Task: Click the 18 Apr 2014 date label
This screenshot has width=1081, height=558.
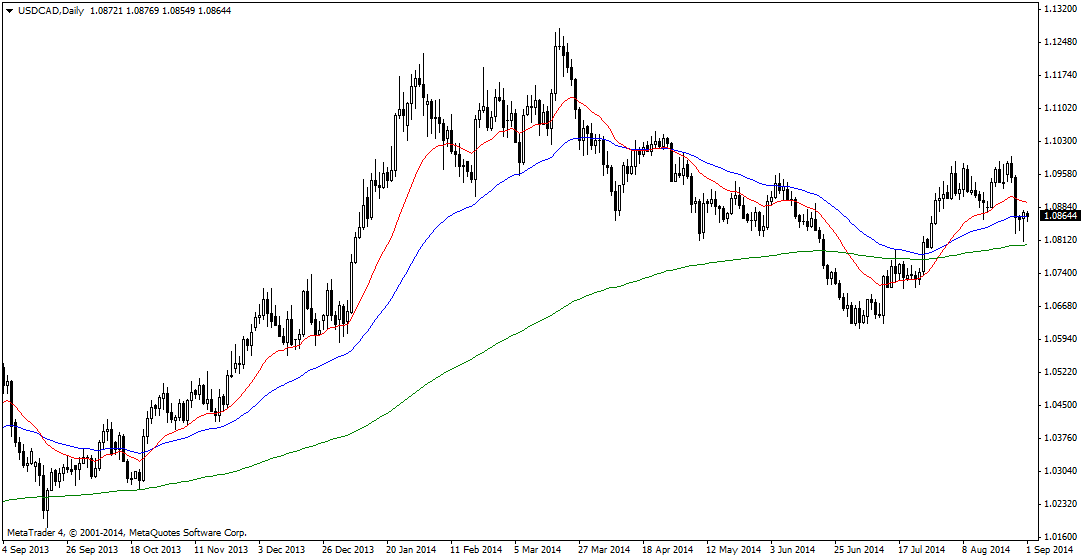Action: (668, 550)
